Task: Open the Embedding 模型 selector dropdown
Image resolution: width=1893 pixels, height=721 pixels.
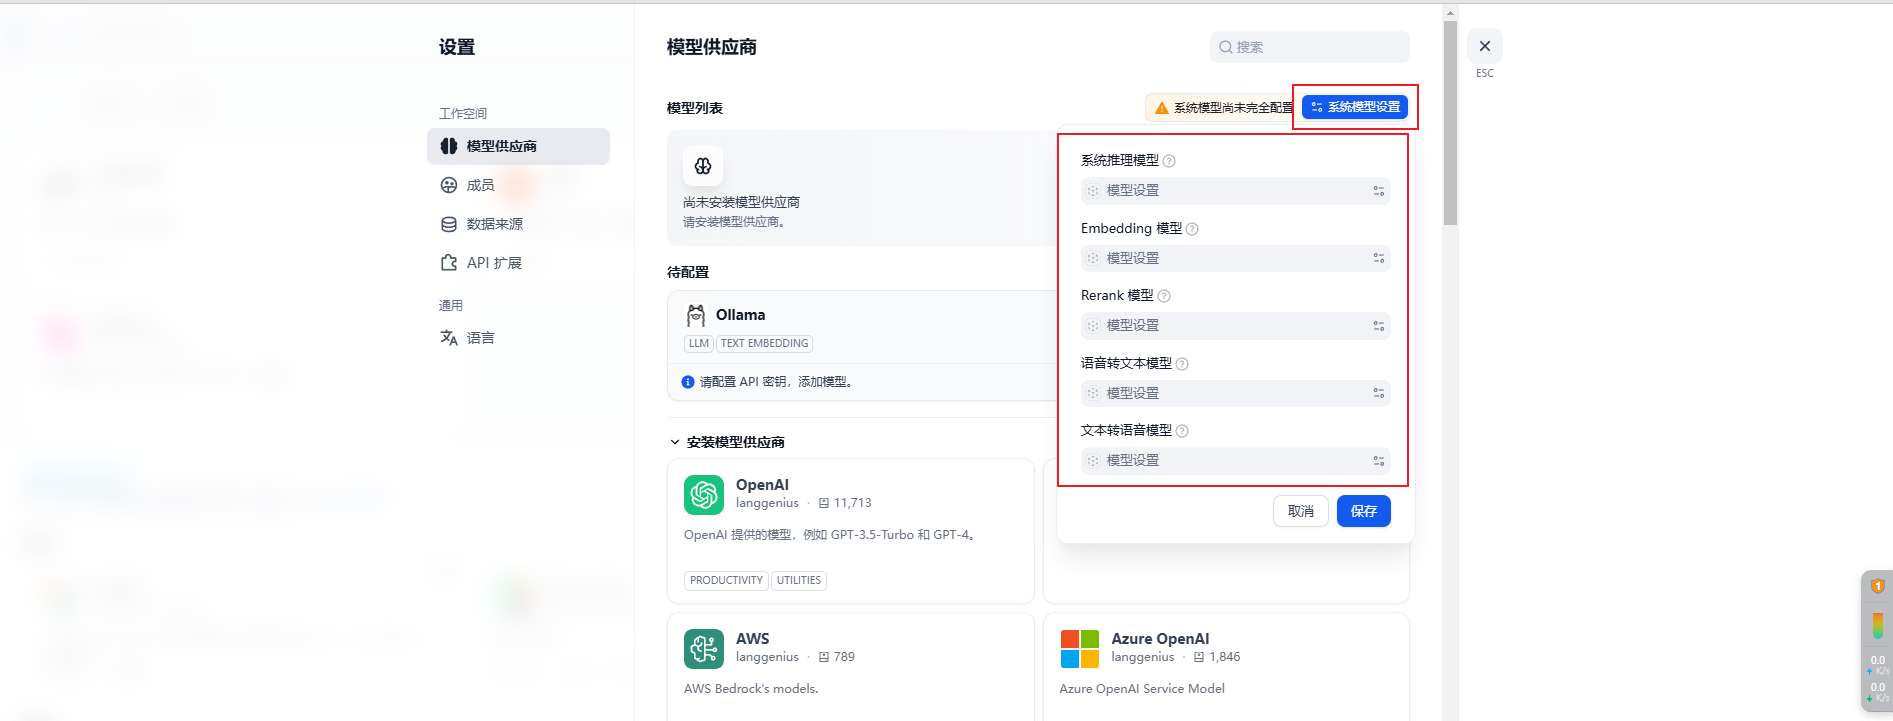Action: pos(1236,259)
